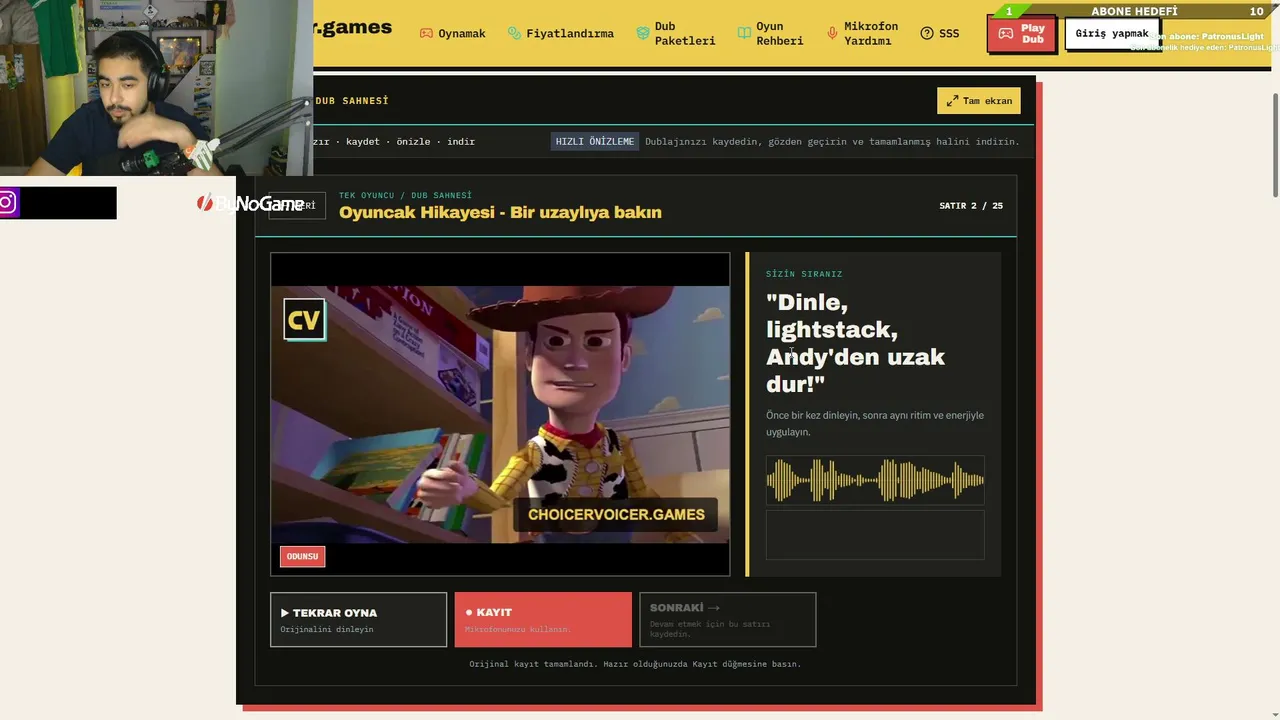Click the open book icon beside Oyun Rehberi
Screen dimensions: 1280x720
[x=744, y=33]
